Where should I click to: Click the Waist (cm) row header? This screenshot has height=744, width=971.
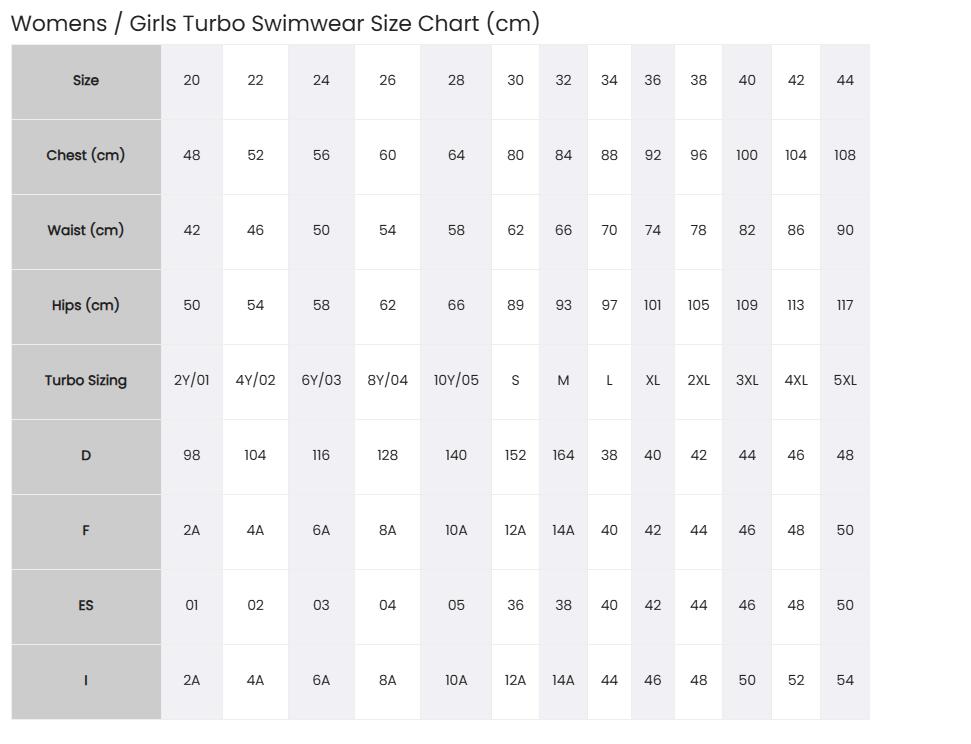(x=86, y=231)
